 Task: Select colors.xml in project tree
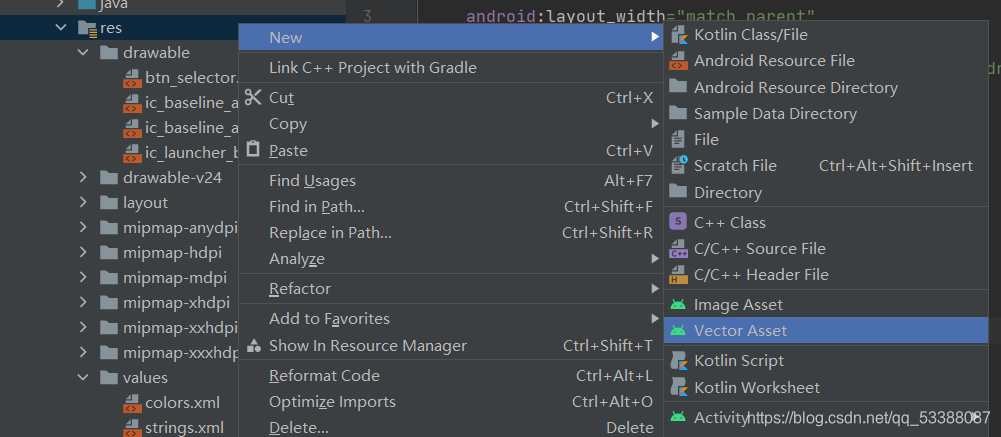[x=182, y=403]
